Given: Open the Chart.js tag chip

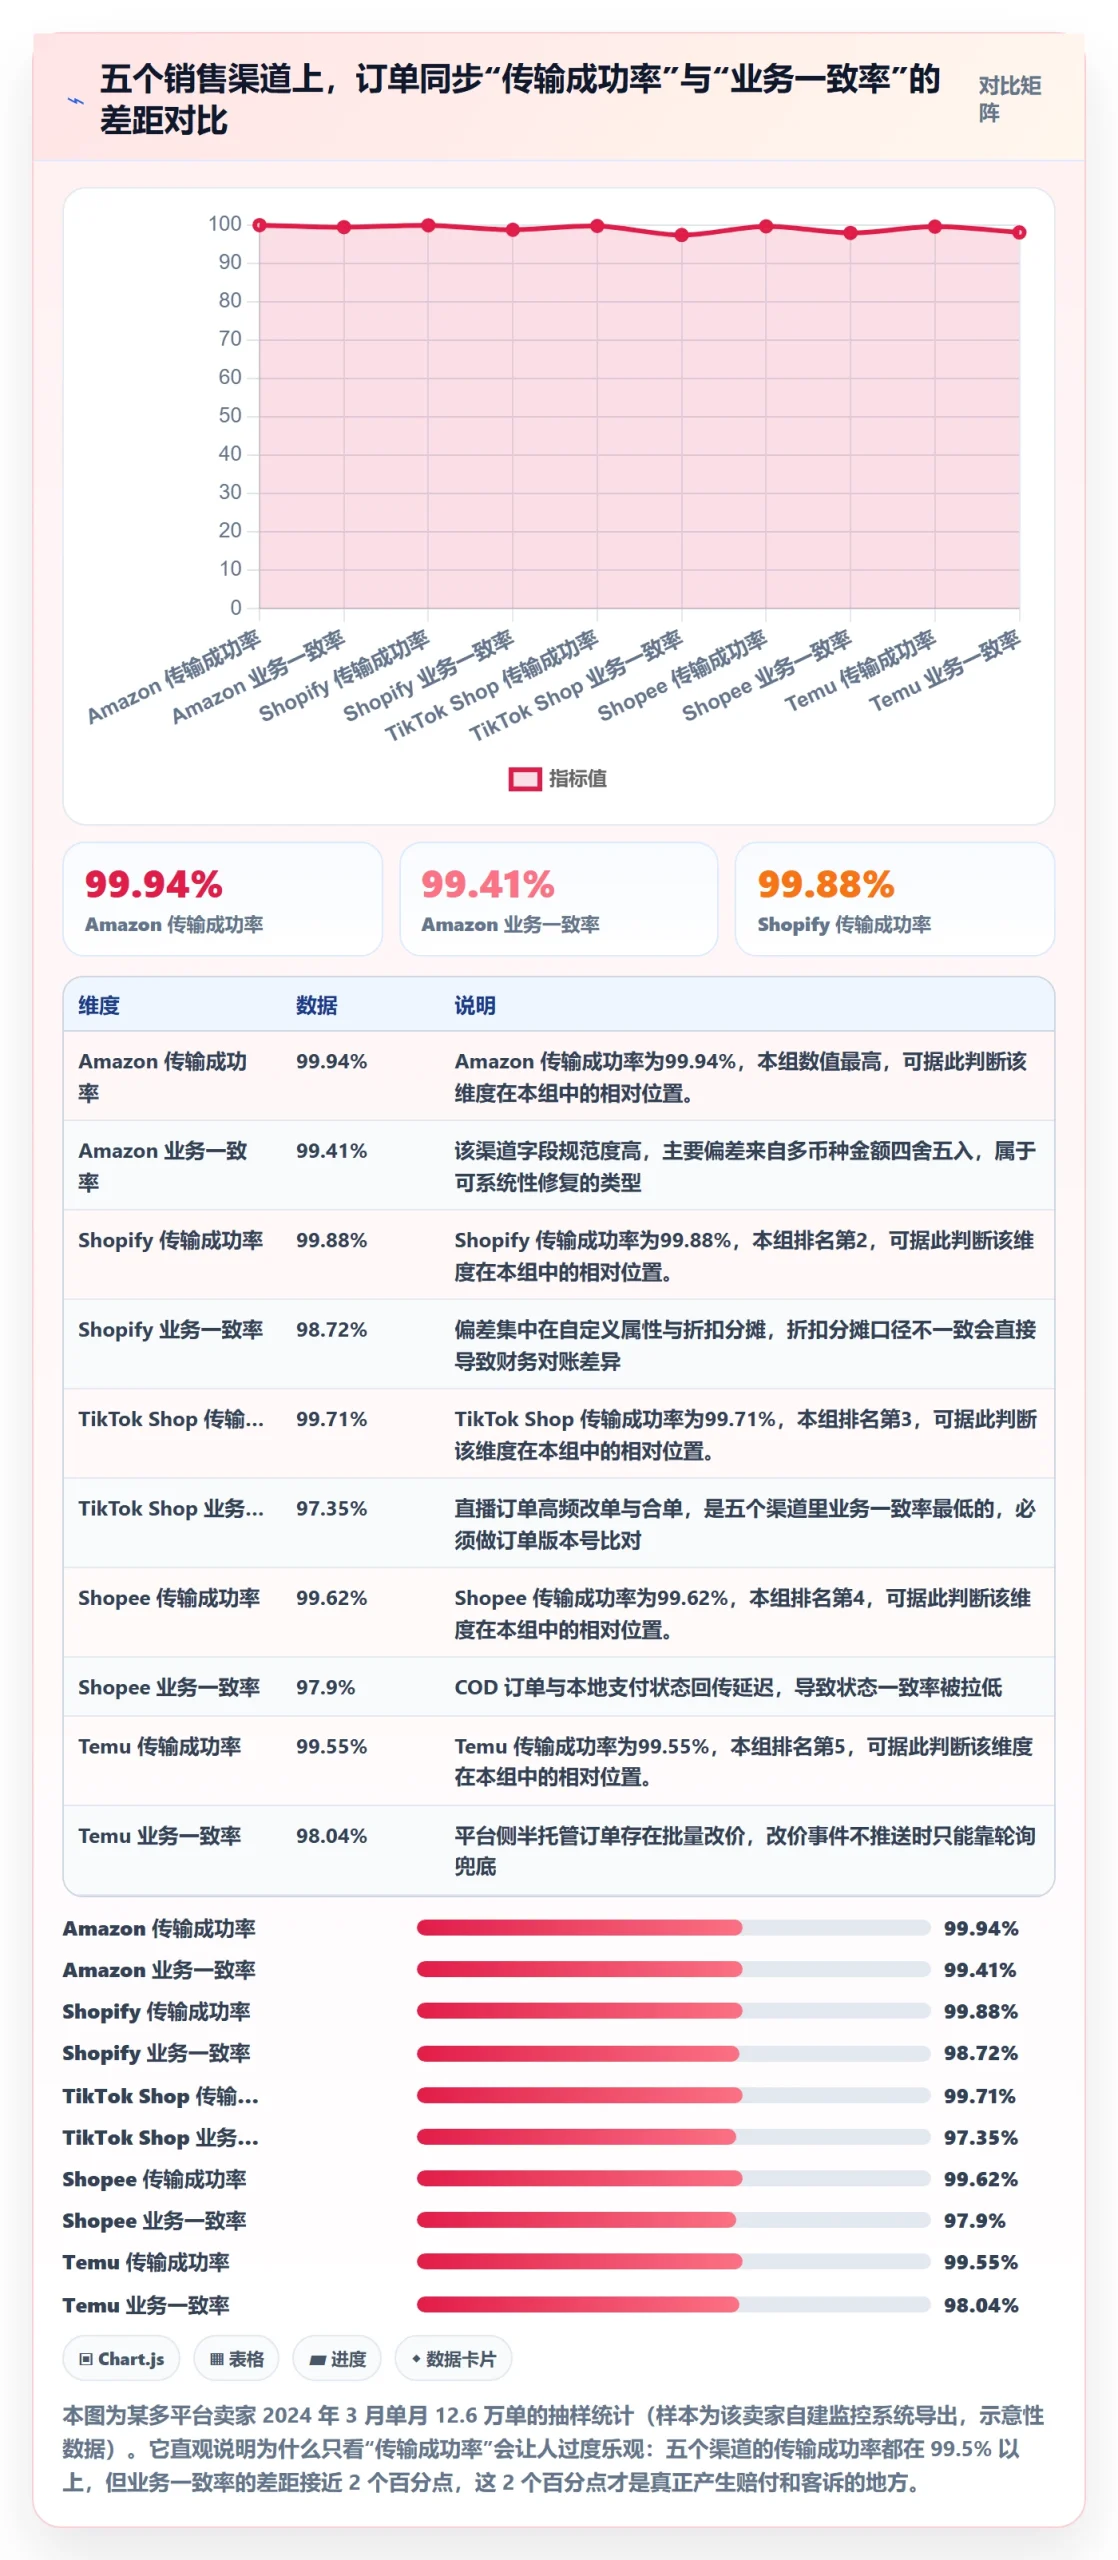Looking at the screenshot, I should point(121,2358).
